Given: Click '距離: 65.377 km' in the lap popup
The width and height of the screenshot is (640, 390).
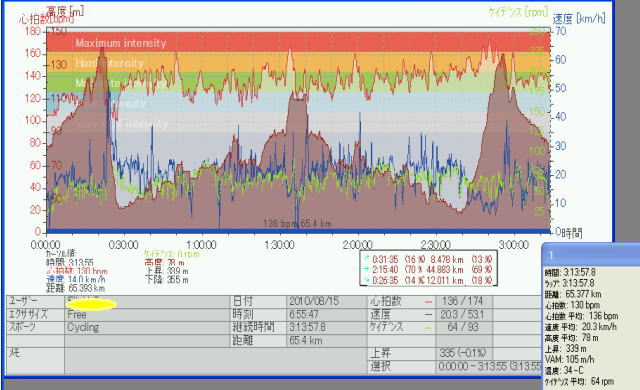Looking at the screenshot, I should point(573,294).
